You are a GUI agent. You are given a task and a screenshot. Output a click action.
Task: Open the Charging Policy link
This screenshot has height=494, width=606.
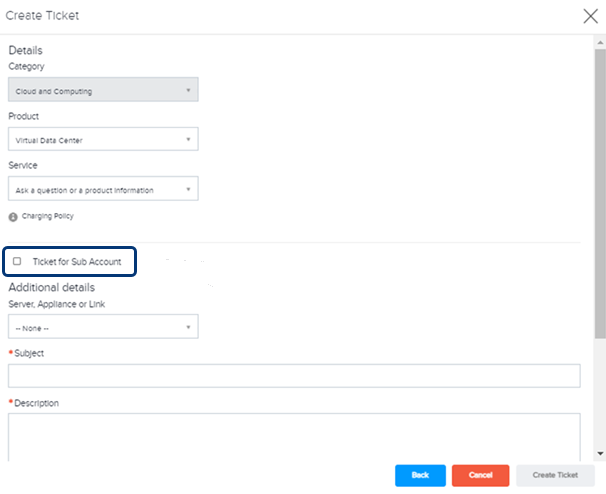[48, 216]
